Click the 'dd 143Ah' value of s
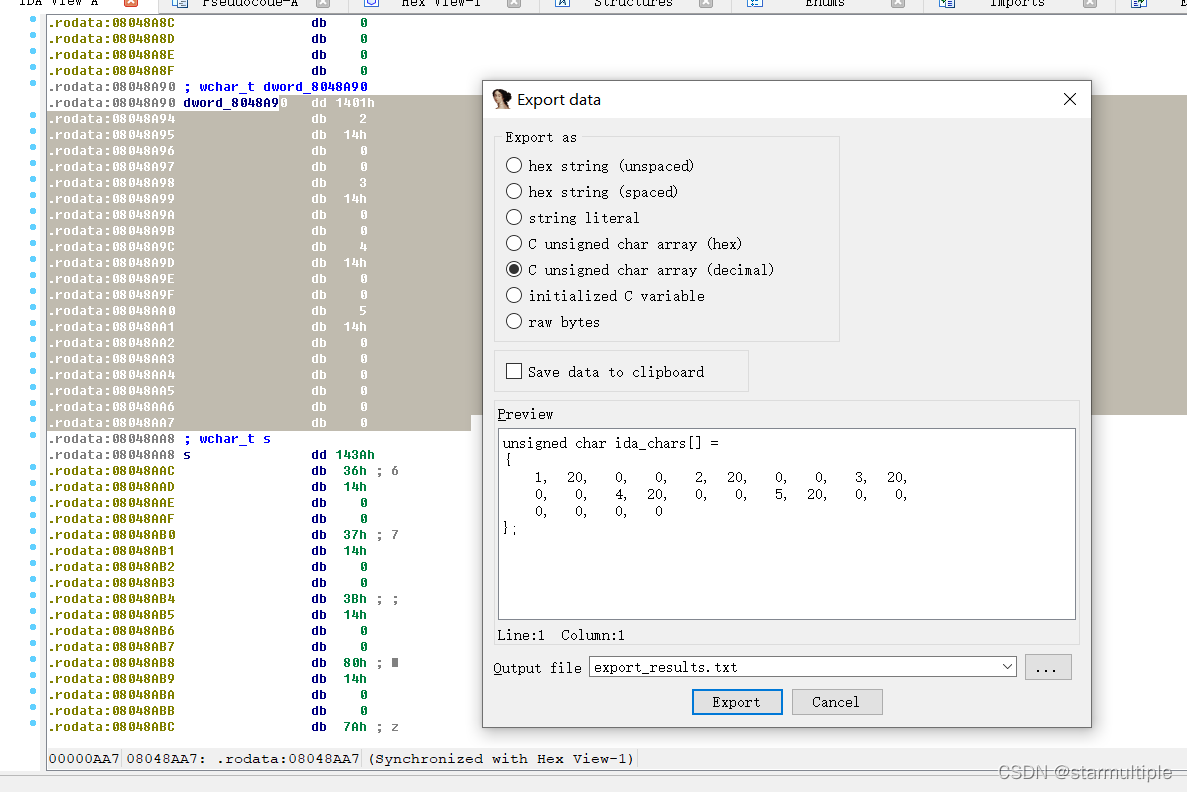This screenshot has width=1187, height=792. click(x=343, y=455)
